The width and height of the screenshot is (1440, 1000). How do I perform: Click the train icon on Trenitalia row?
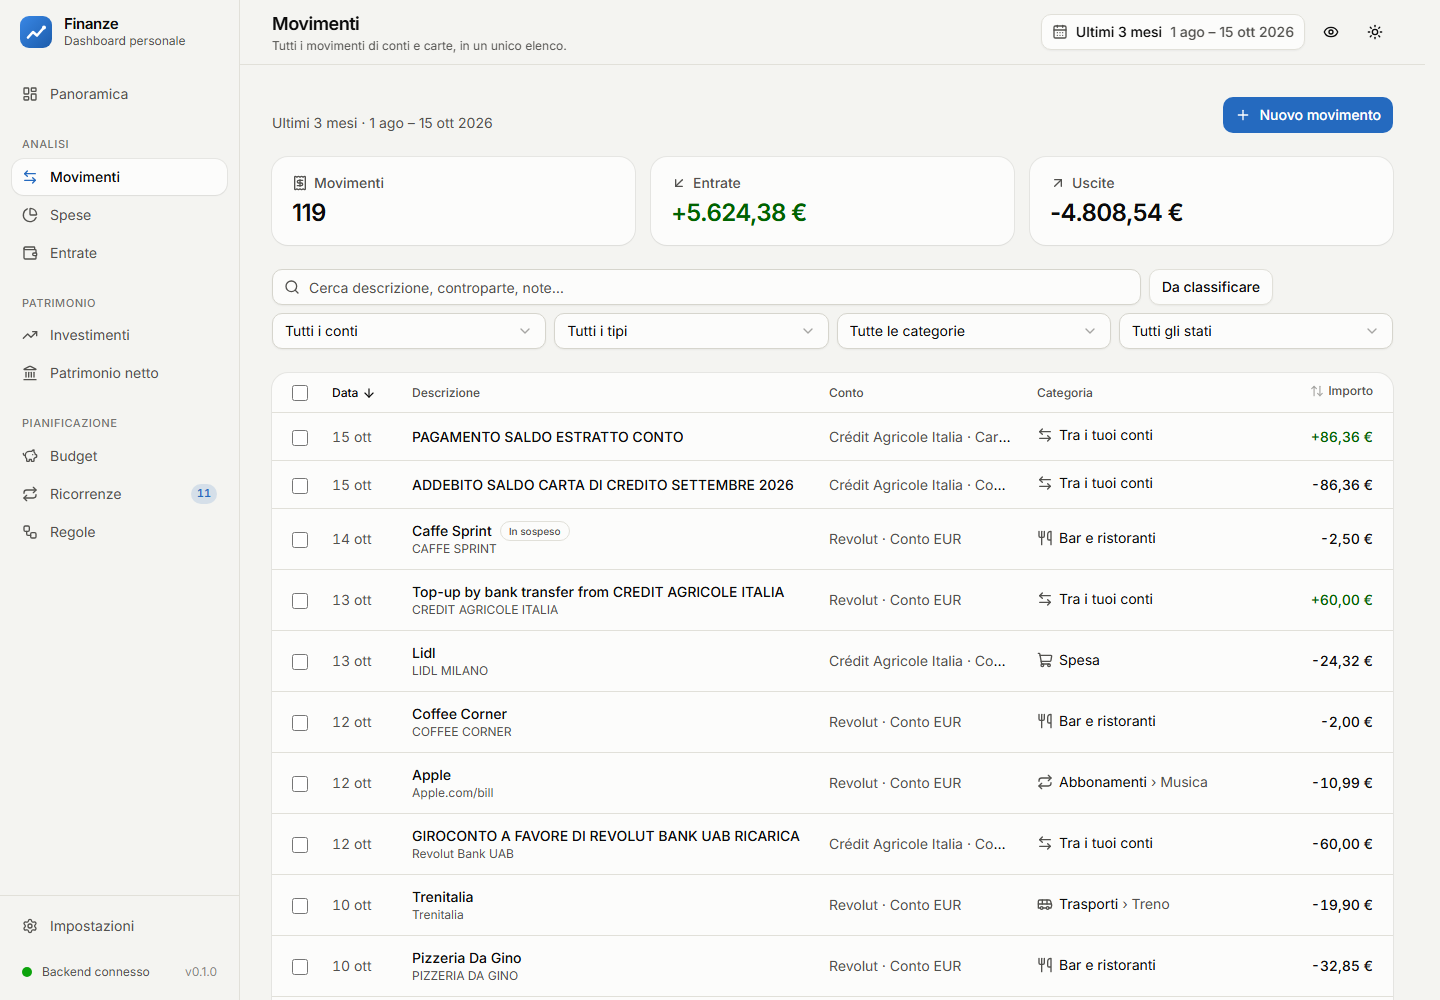point(1045,904)
